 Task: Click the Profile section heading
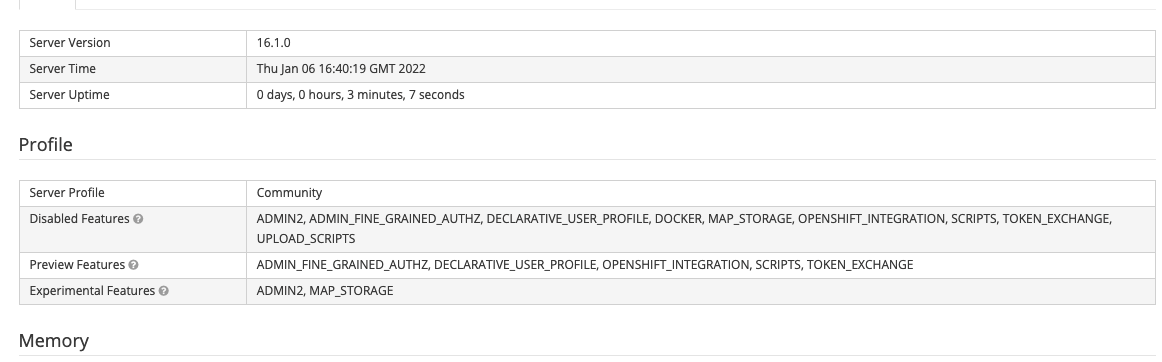[45, 145]
